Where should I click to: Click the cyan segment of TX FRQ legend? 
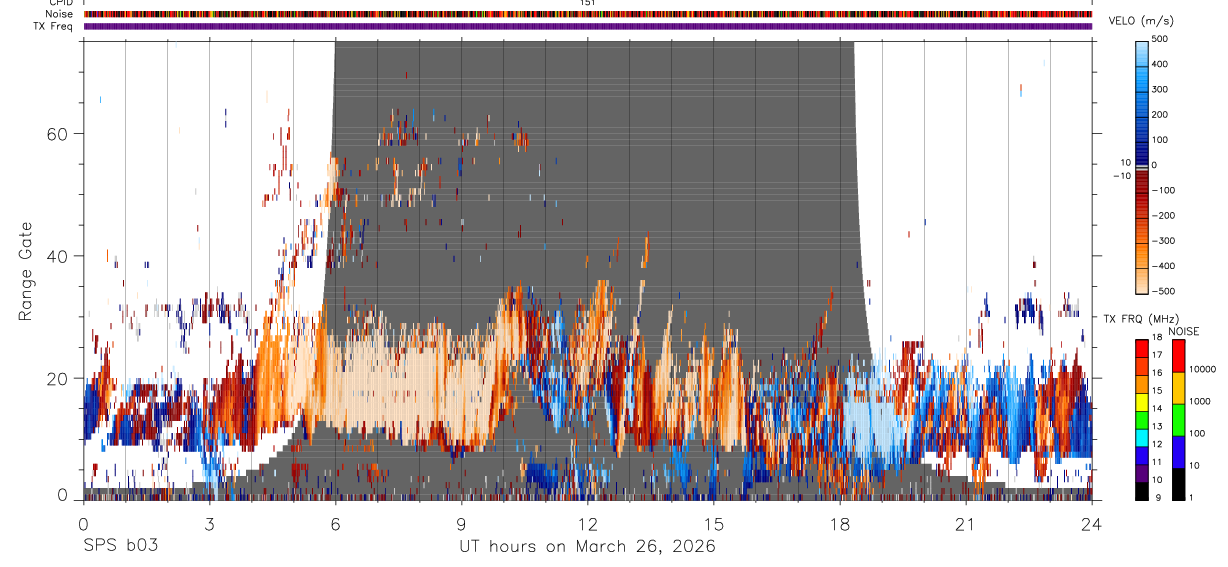(x=1142, y=437)
